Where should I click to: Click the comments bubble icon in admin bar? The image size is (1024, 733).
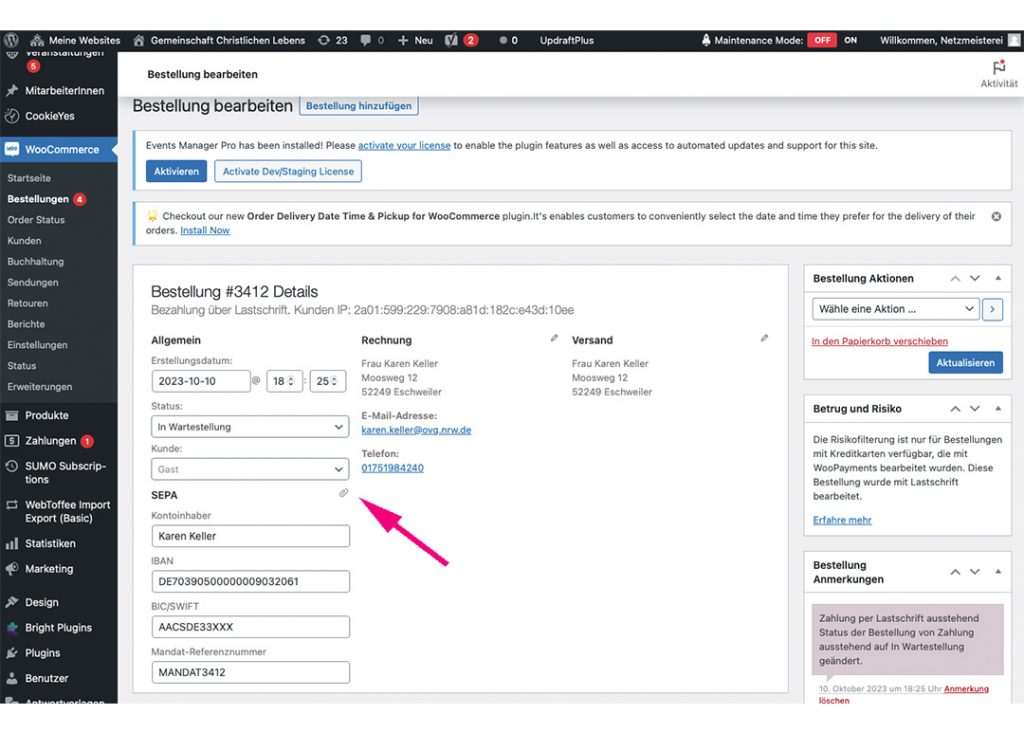coord(366,40)
